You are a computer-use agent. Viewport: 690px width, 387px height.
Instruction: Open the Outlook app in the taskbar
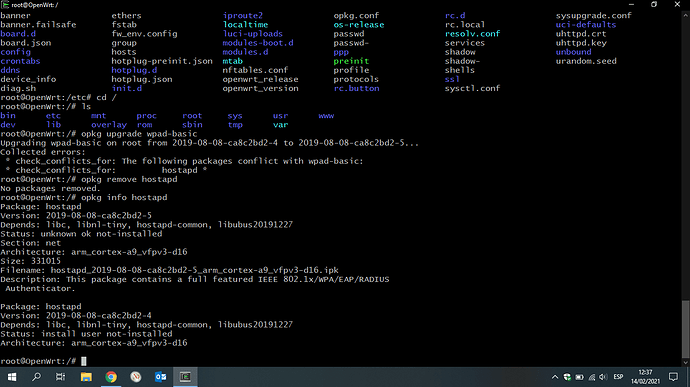coord(161,377)
